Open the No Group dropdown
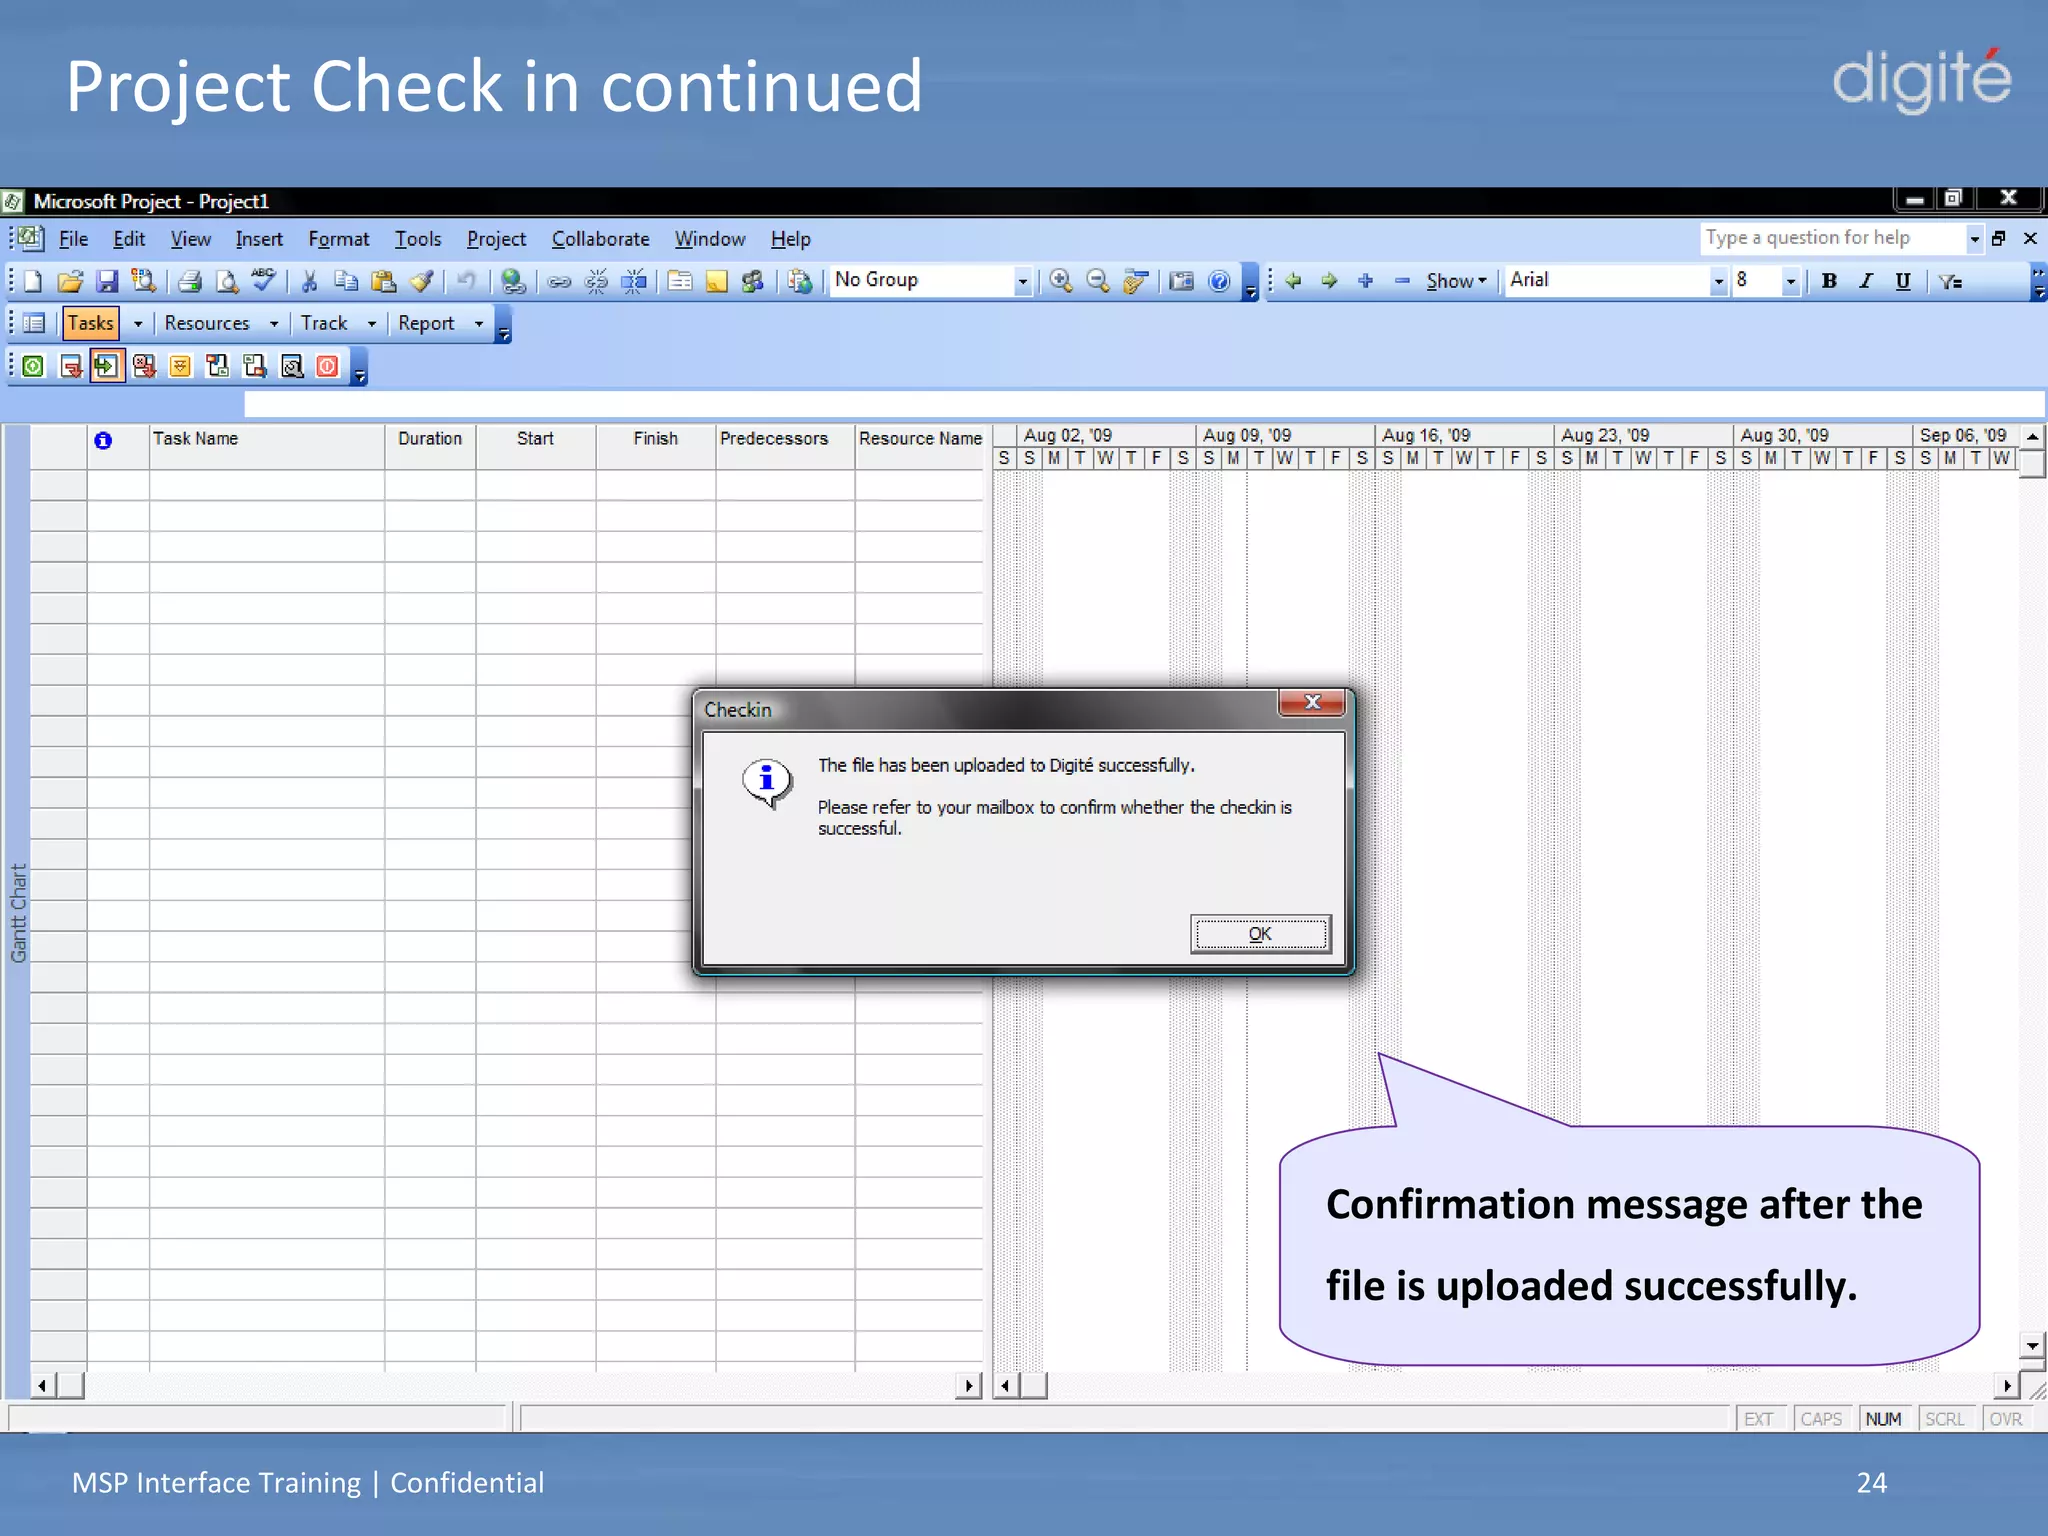 click(1022, 281)
